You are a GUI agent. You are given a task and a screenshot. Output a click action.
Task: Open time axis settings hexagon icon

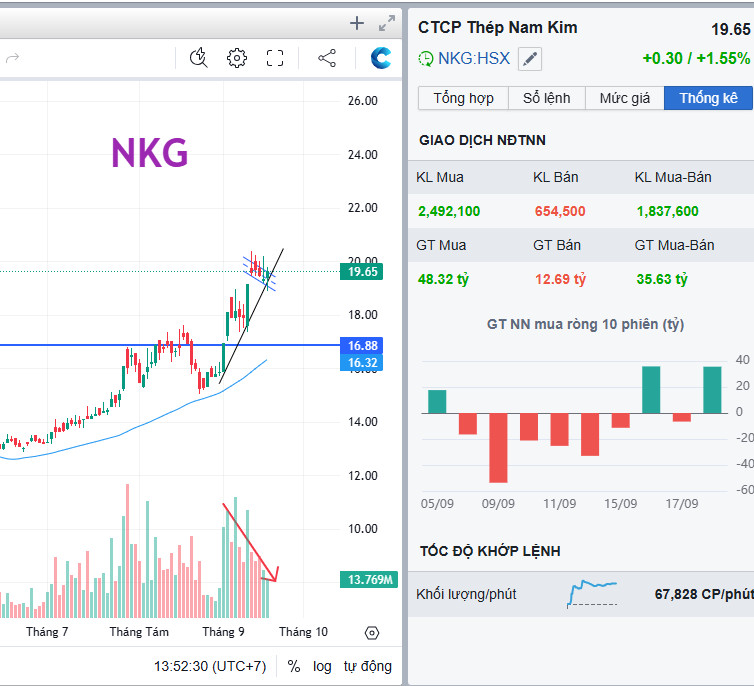pyautogui.click(x=372, y=633)
